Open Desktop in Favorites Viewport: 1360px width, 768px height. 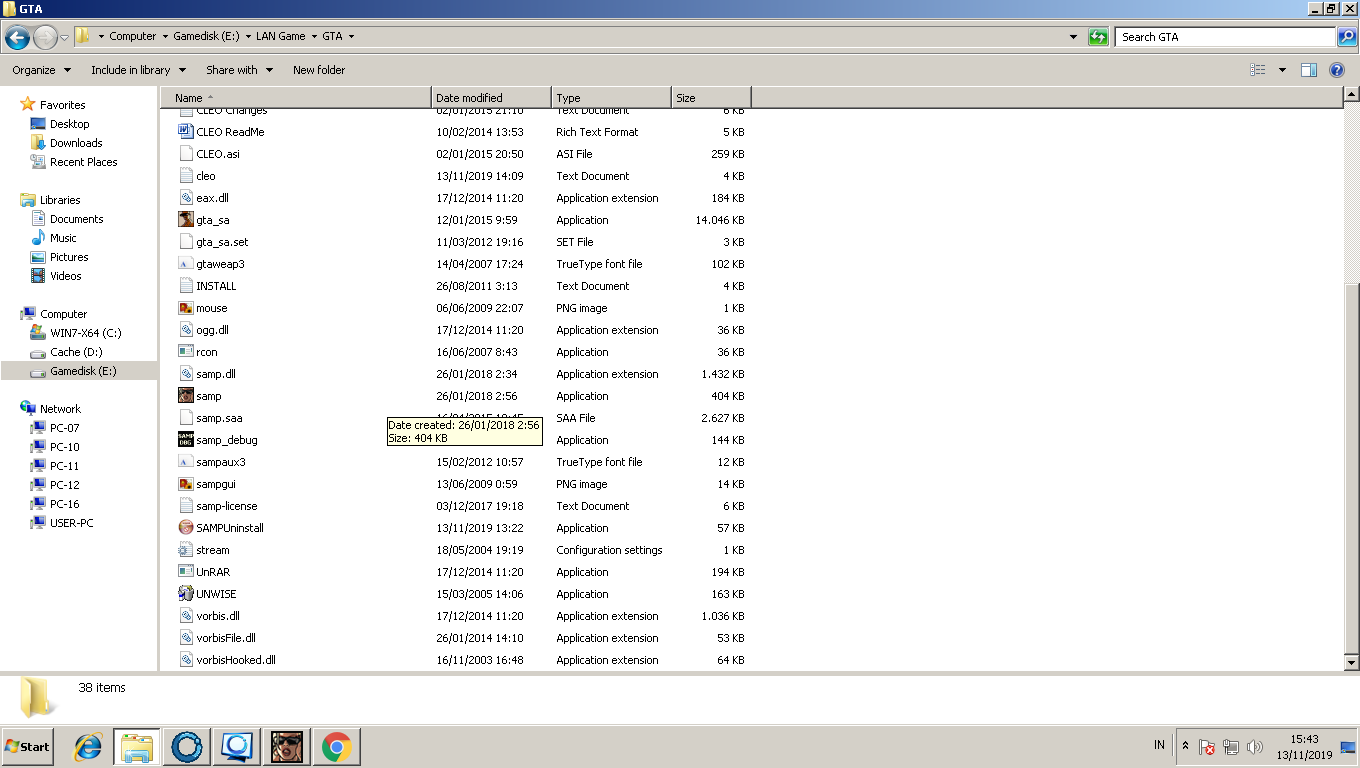coord(69,124)
